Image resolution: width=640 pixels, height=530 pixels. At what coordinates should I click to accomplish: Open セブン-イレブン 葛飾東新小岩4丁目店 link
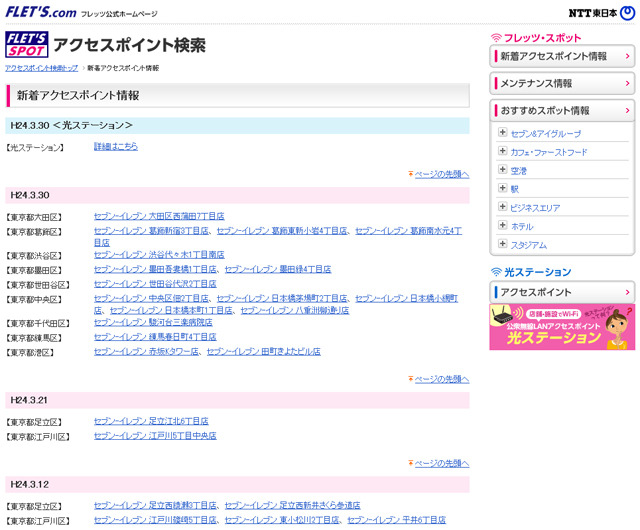282,231
